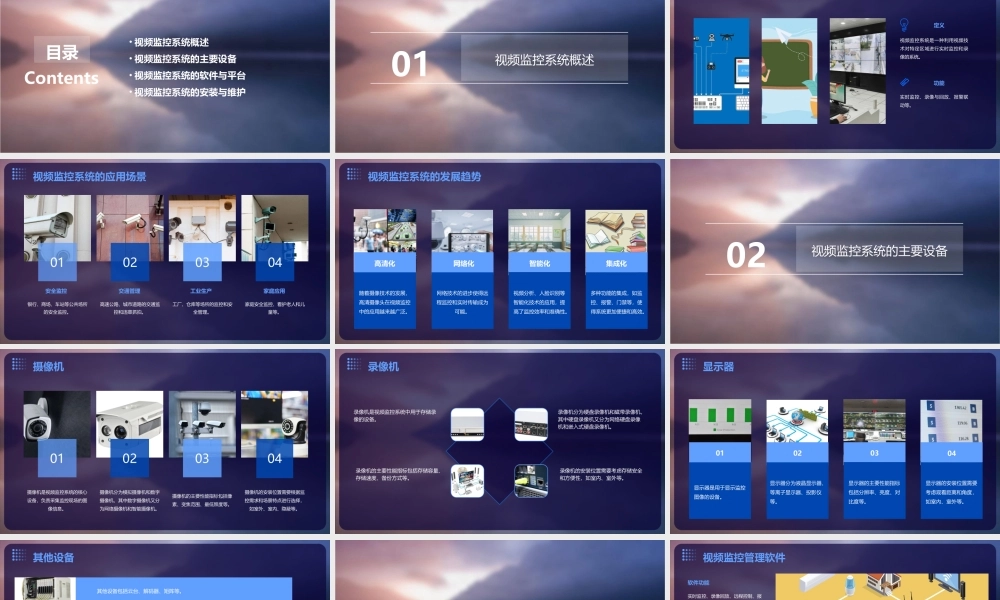Screen dimensions: 1000x600
Task: Open the green chalkboard illustration
Action: click(789, 71)
